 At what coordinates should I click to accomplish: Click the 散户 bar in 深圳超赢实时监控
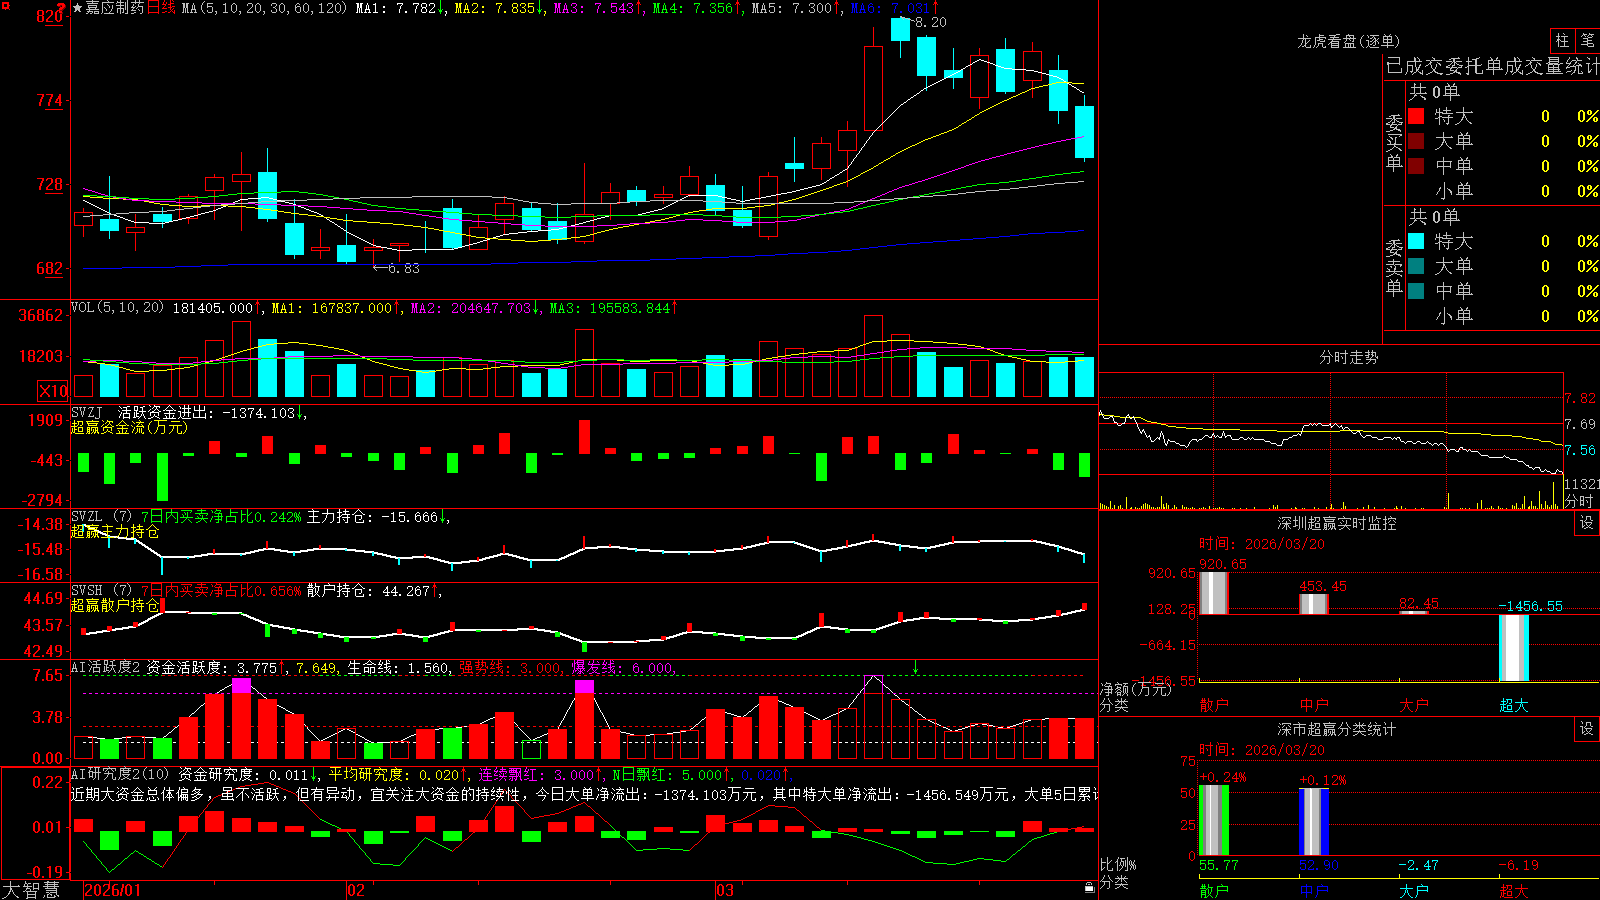(x=1213, y=593)
